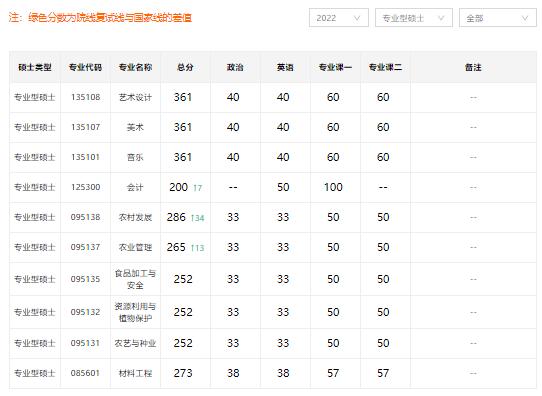Click the major name 农业管理
Screen dimensions: 542x396
coord(135,247)
